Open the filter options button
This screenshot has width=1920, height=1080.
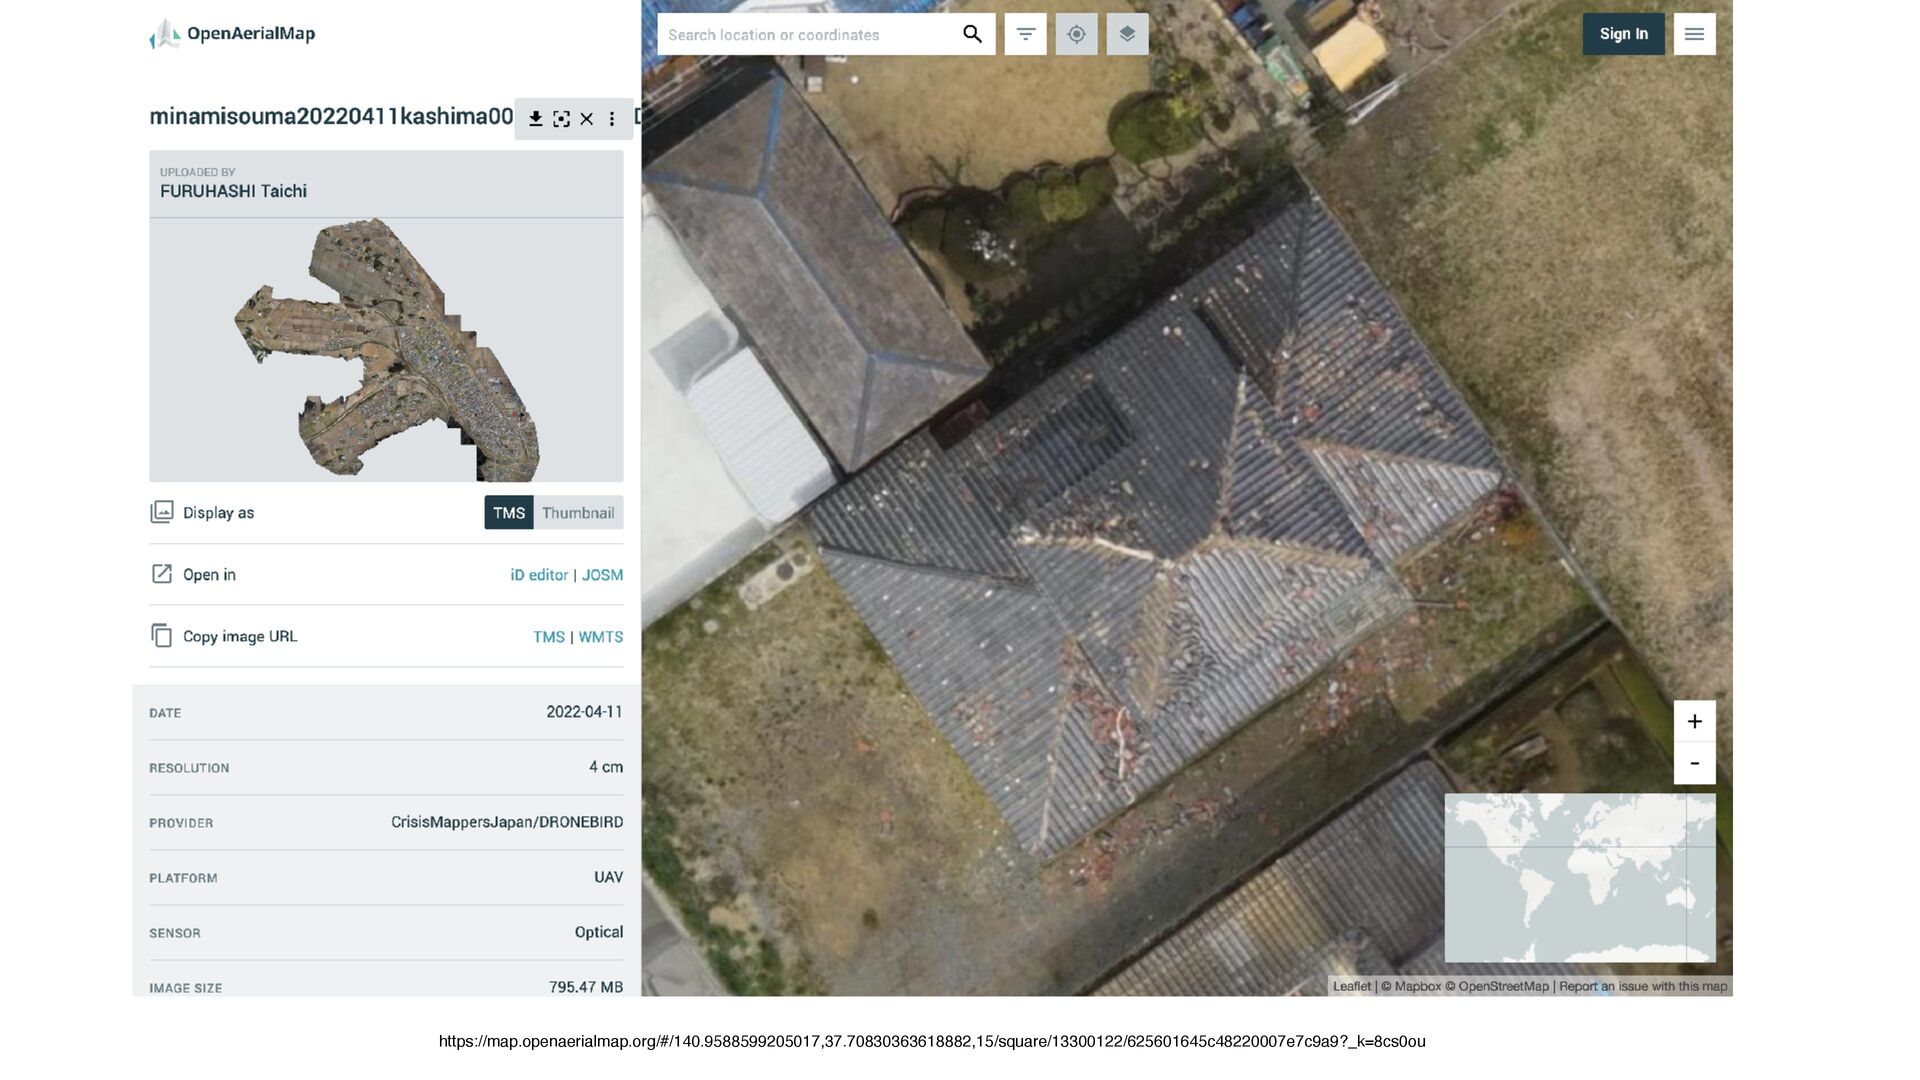[1025, 34]
